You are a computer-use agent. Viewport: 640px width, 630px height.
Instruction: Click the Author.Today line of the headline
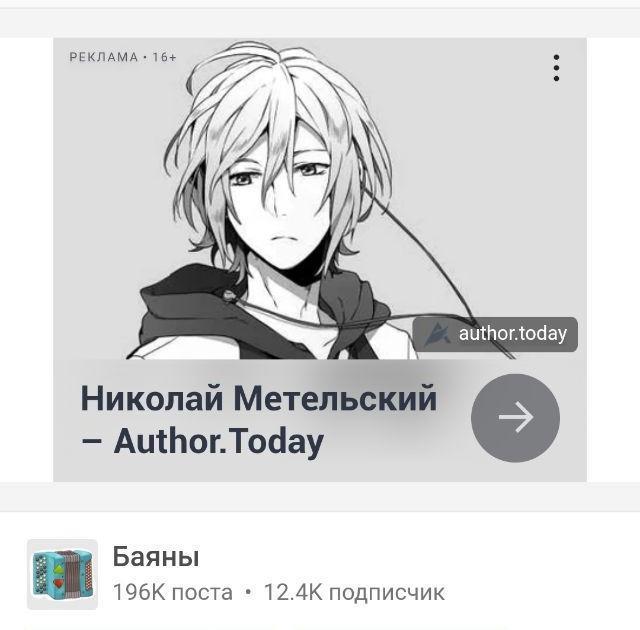pyautogui.click(x=202, y=442)
